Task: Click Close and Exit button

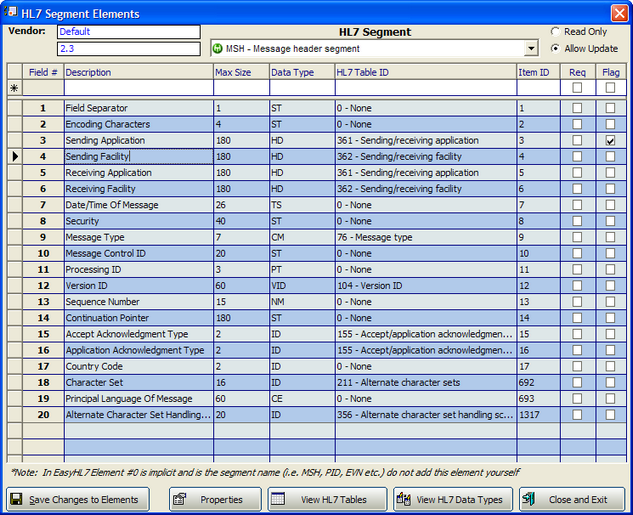Action: [x=572, y=499]
